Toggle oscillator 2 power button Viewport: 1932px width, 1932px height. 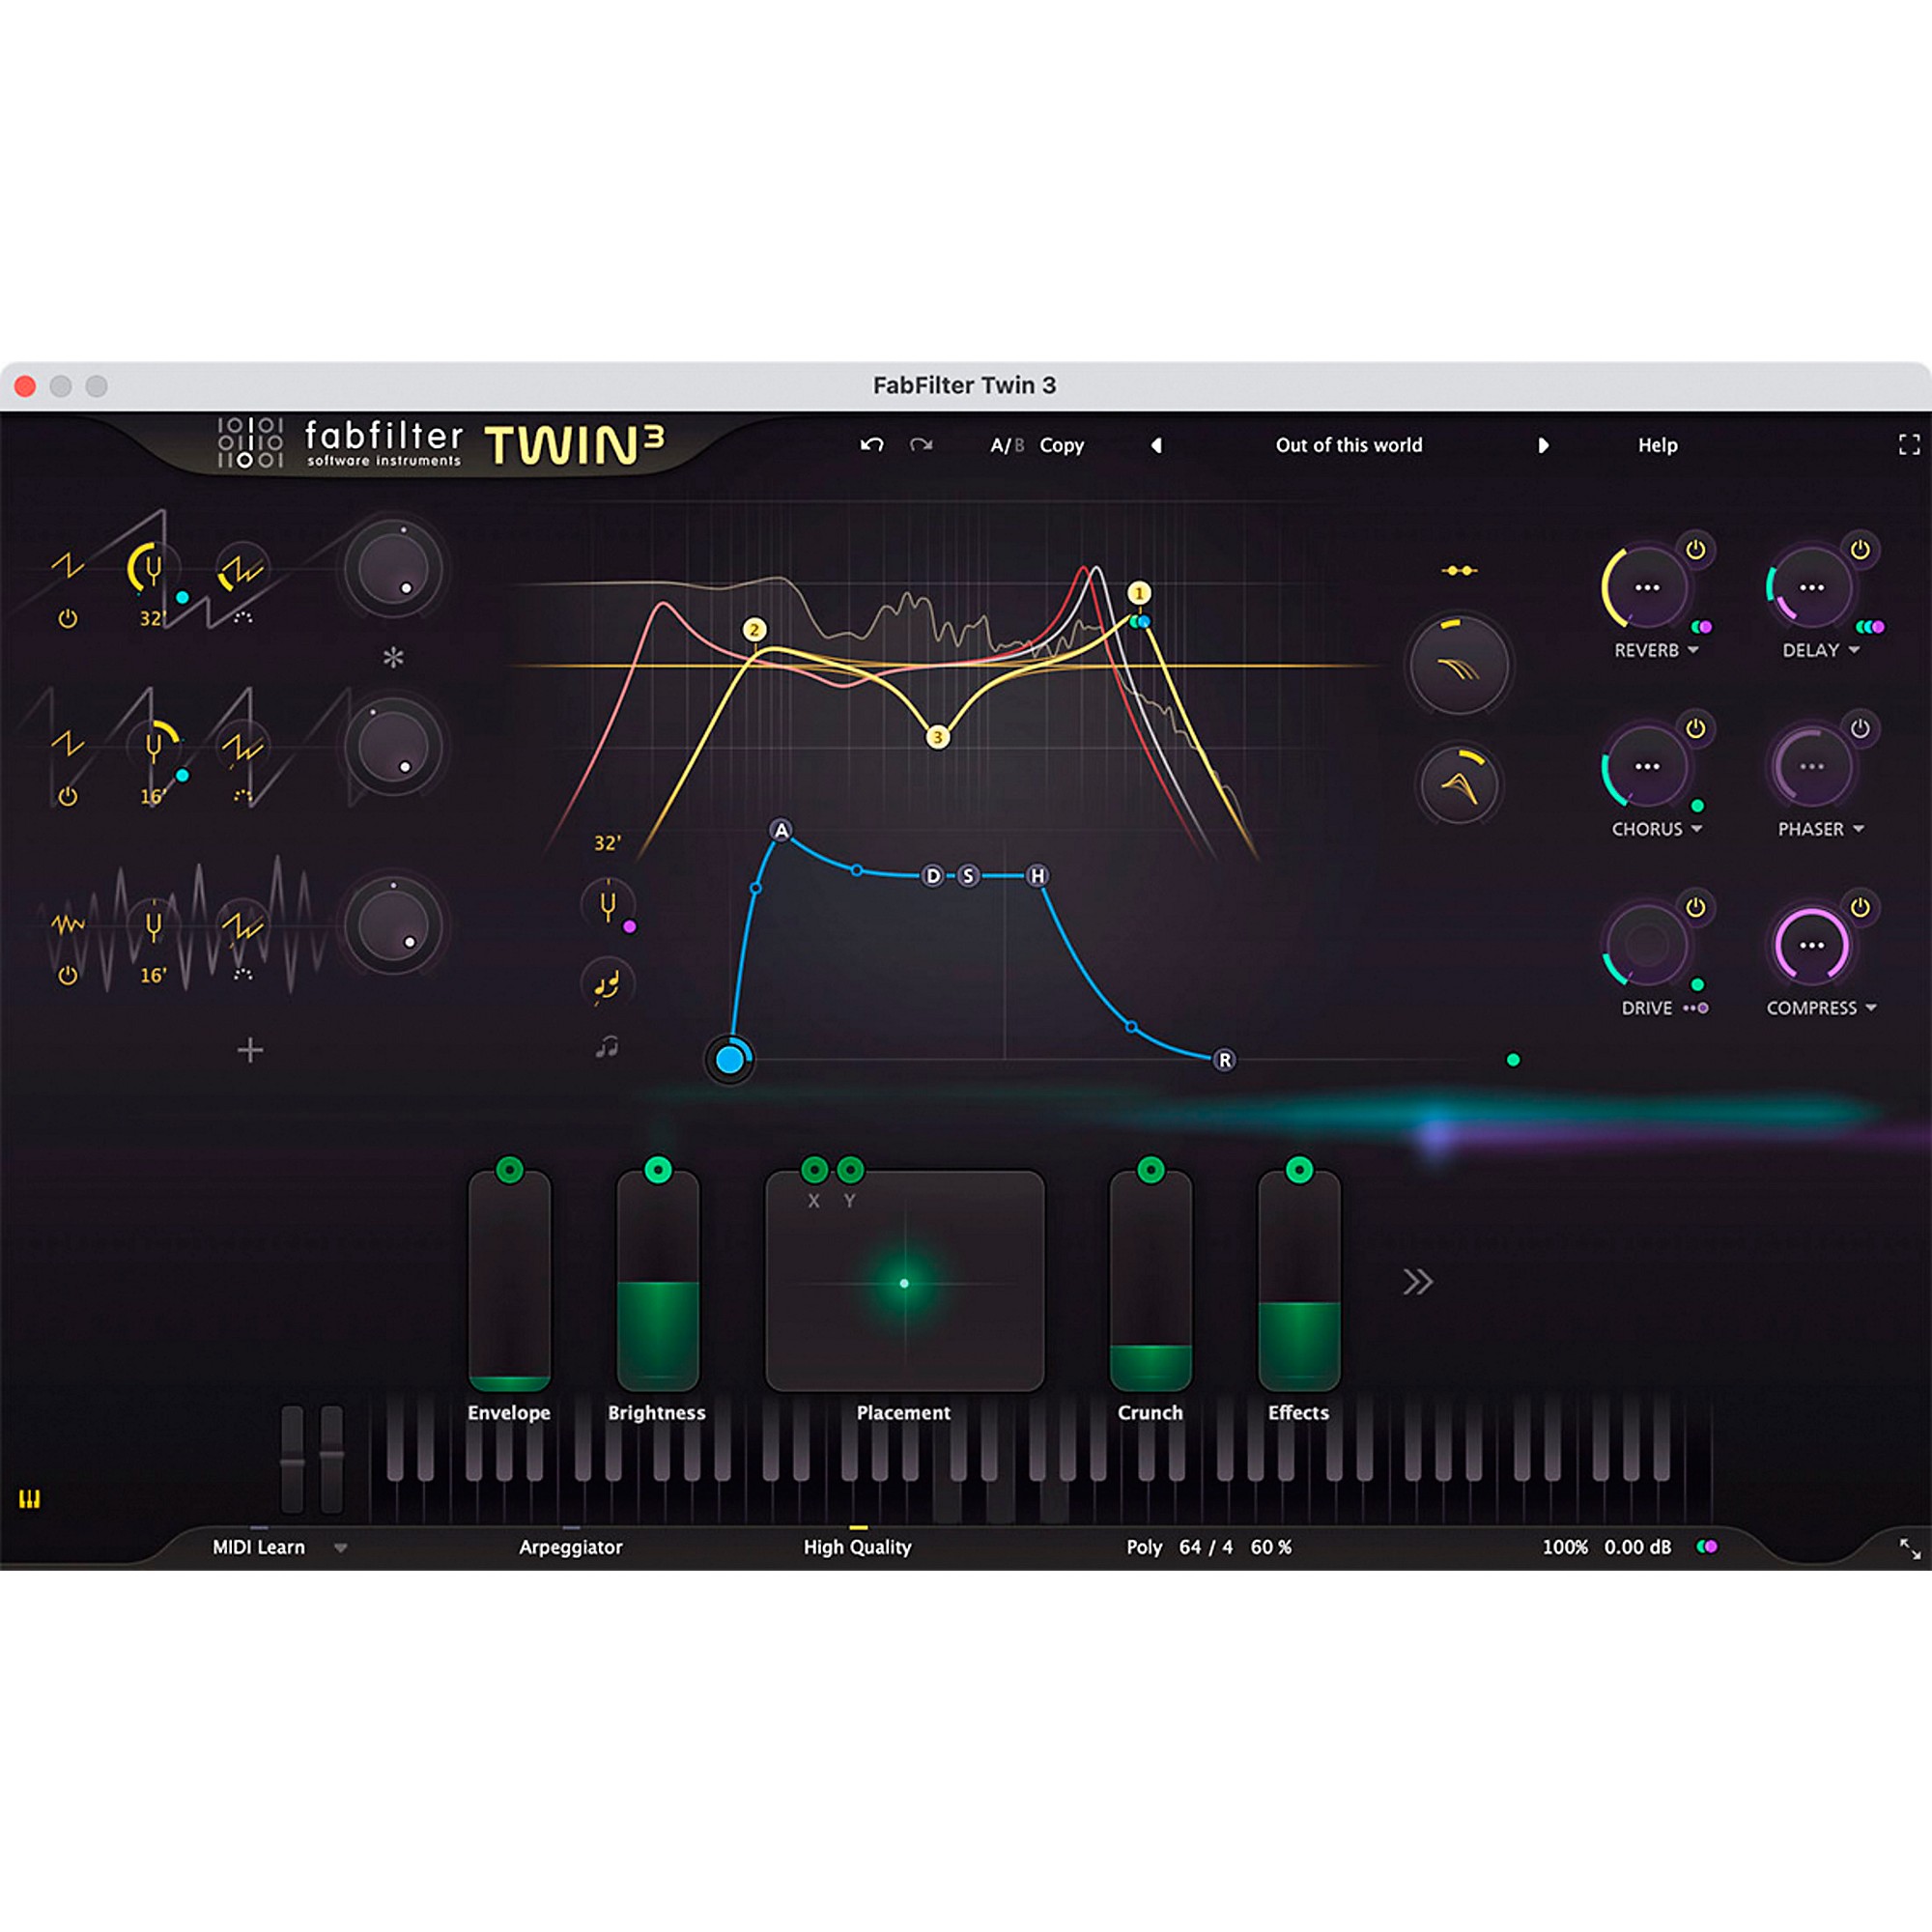coord(68,796)
